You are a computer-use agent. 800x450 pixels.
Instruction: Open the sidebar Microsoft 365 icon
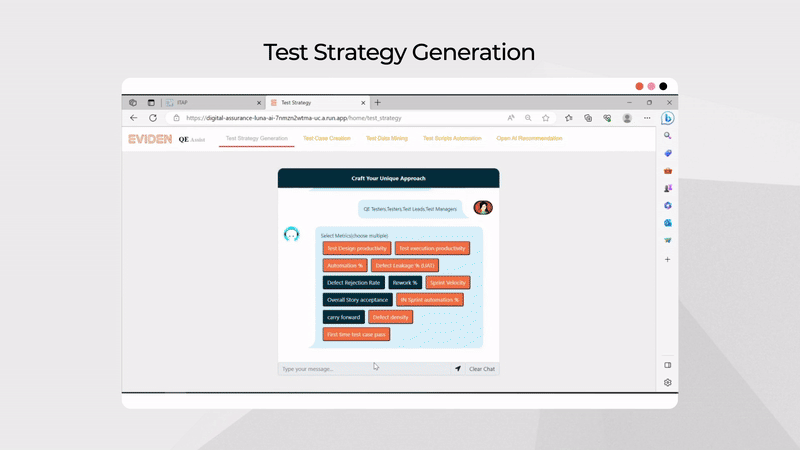(667, 206)
